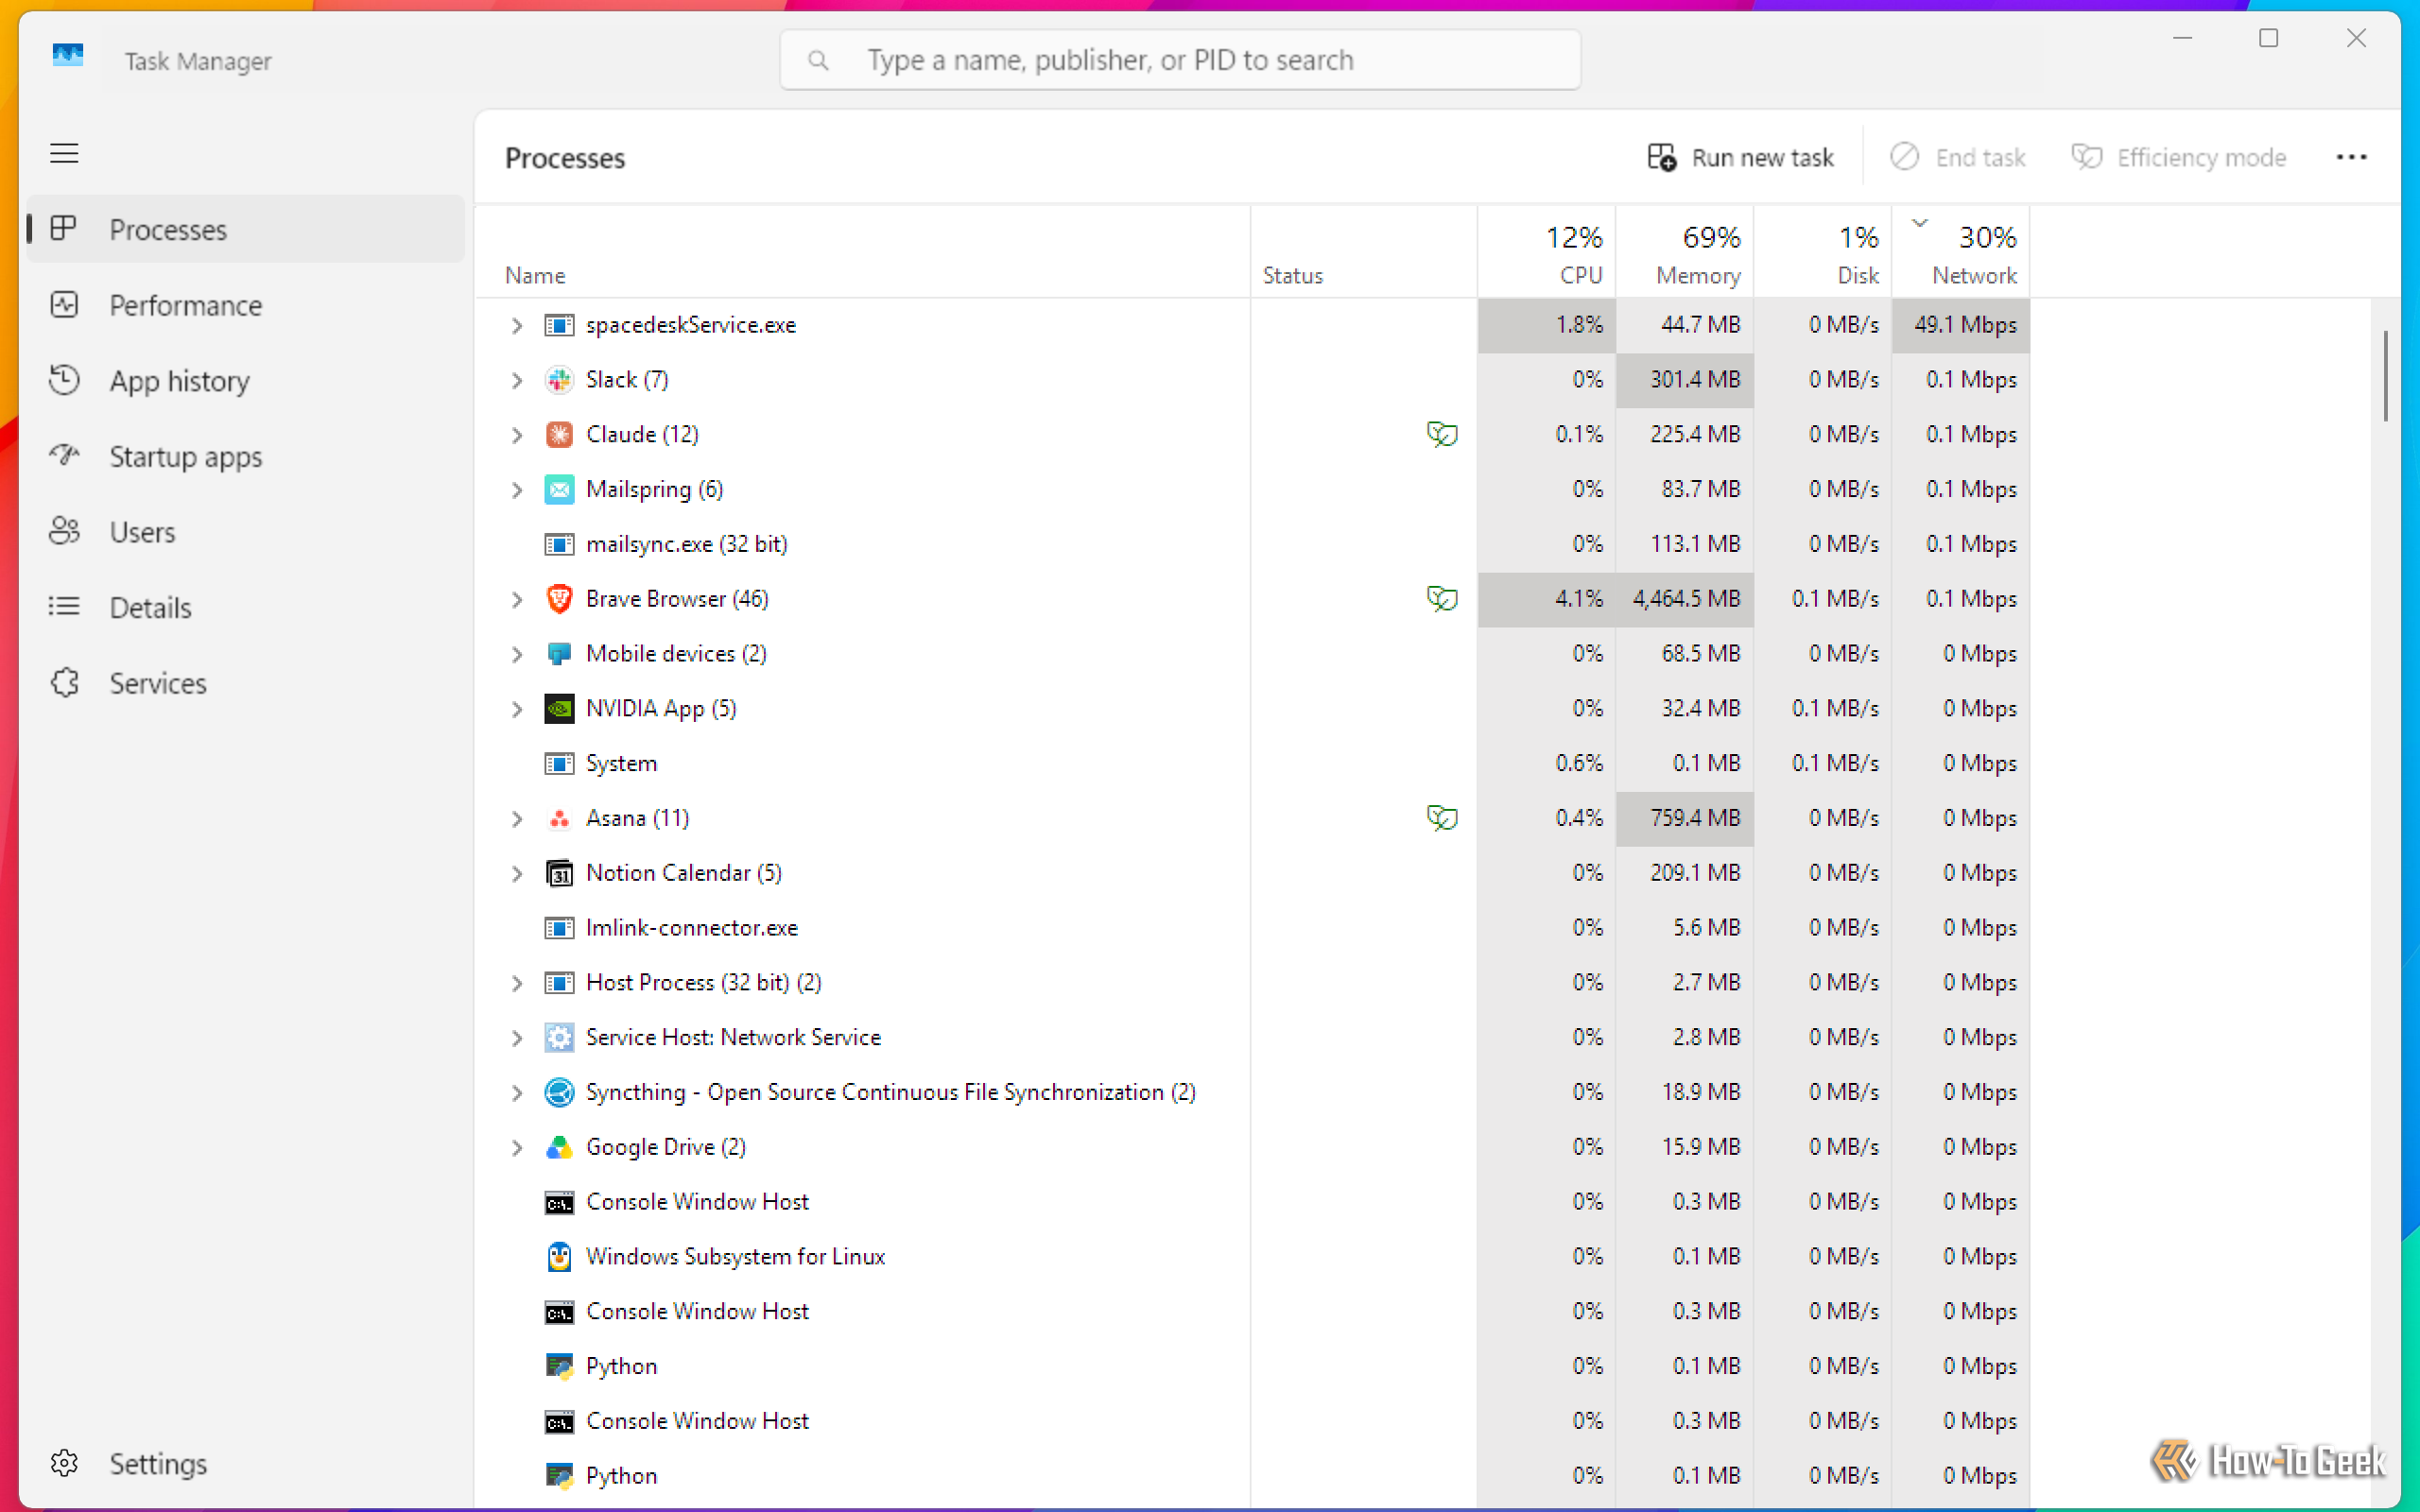The width and height of the screenshot is (2420, 1512).
Task: Click the Brave Browser lion icon
Action: point(559,599)
